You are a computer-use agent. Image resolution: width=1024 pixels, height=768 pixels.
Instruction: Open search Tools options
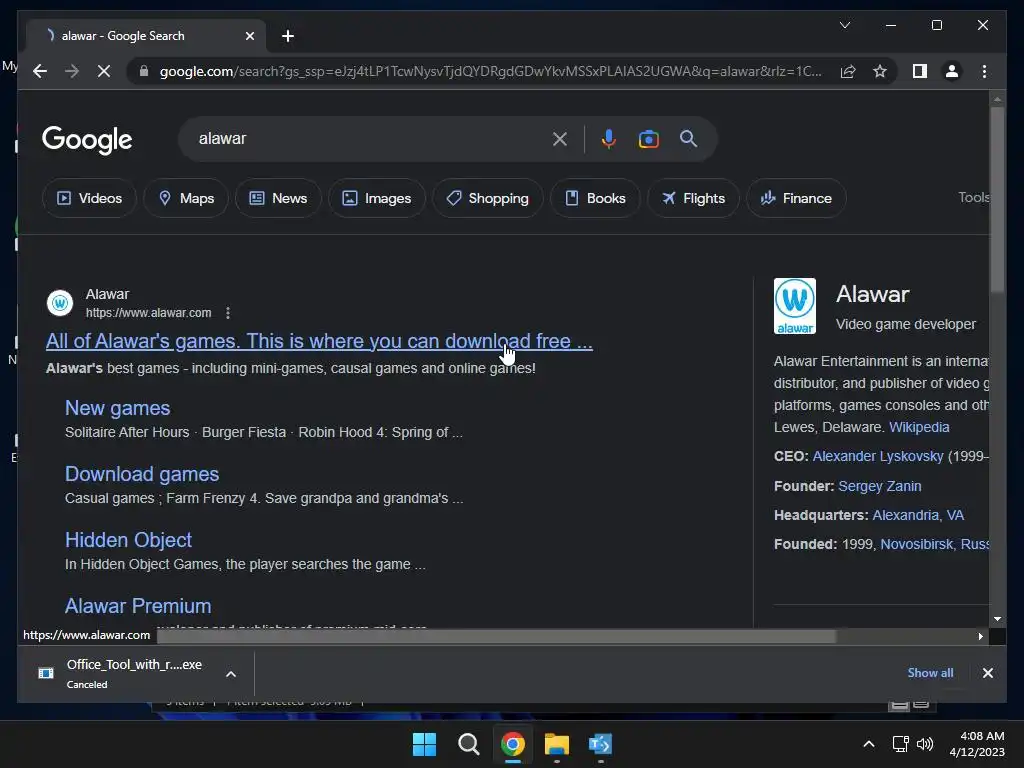point(974,197)
